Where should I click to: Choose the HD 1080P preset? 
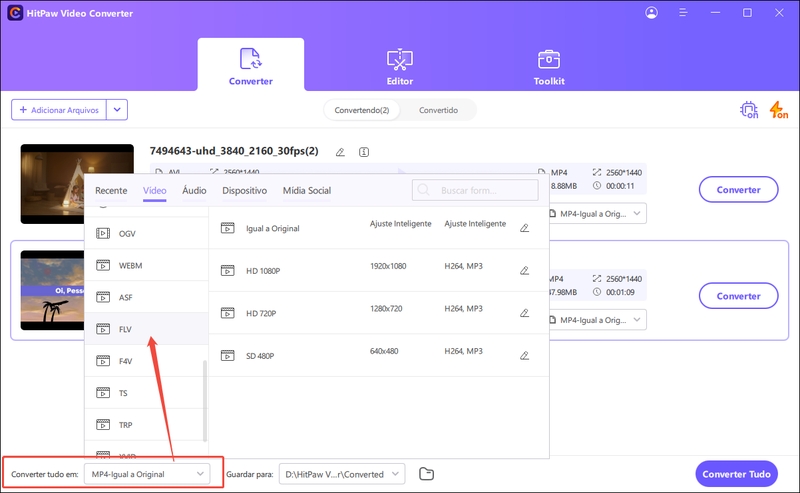379,270
